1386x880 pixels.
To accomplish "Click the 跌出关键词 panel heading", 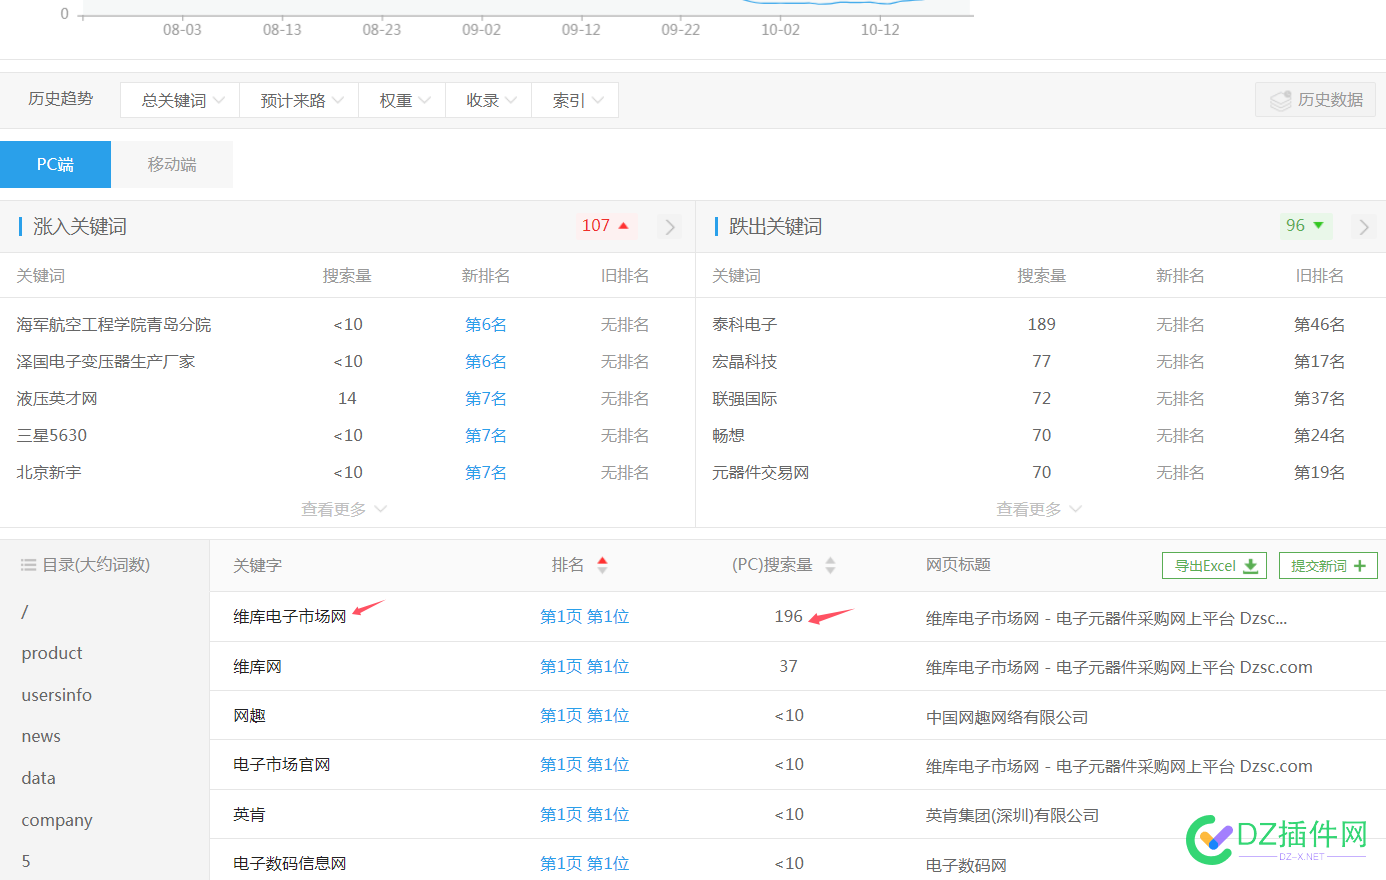I will click(x=775, y=227).
